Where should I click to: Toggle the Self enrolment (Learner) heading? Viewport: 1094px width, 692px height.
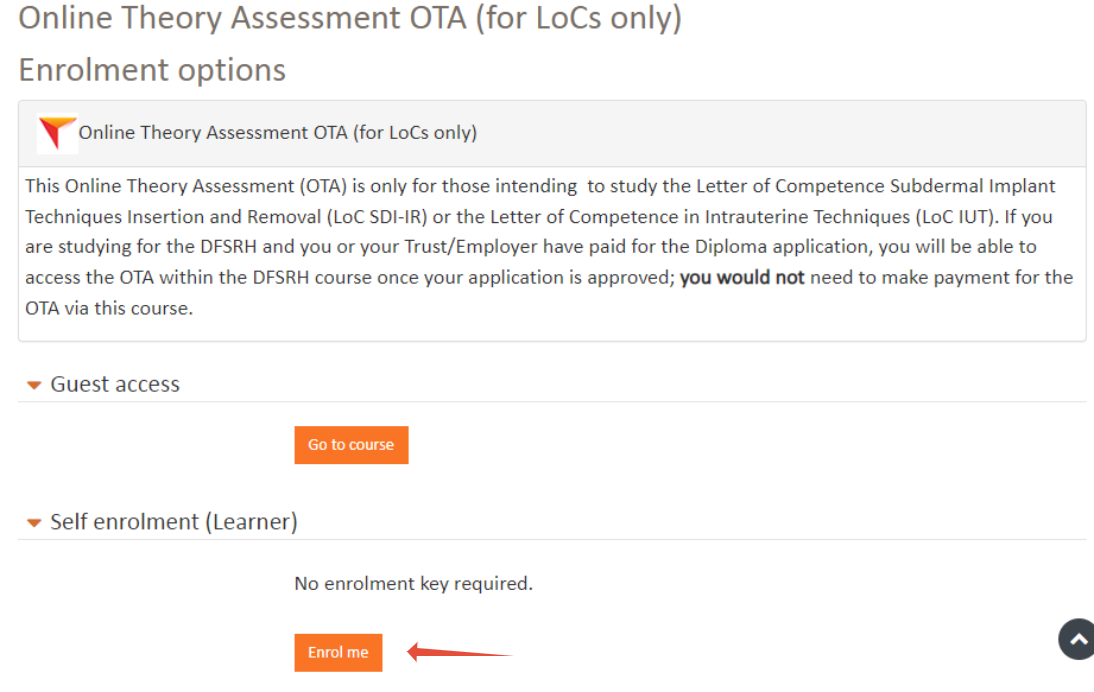tap(174, 522)
